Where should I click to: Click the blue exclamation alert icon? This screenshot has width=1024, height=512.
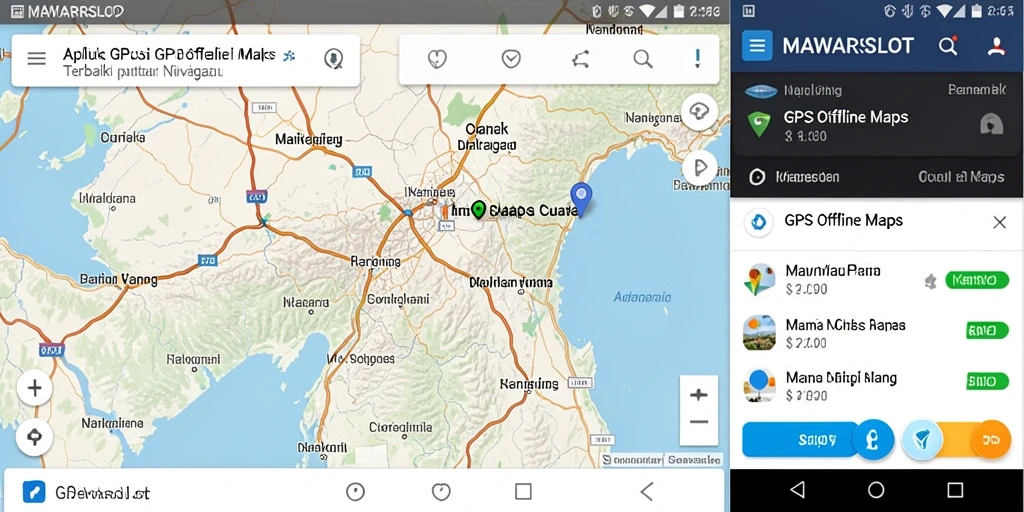pyautogui.click(x=697, y=59)
